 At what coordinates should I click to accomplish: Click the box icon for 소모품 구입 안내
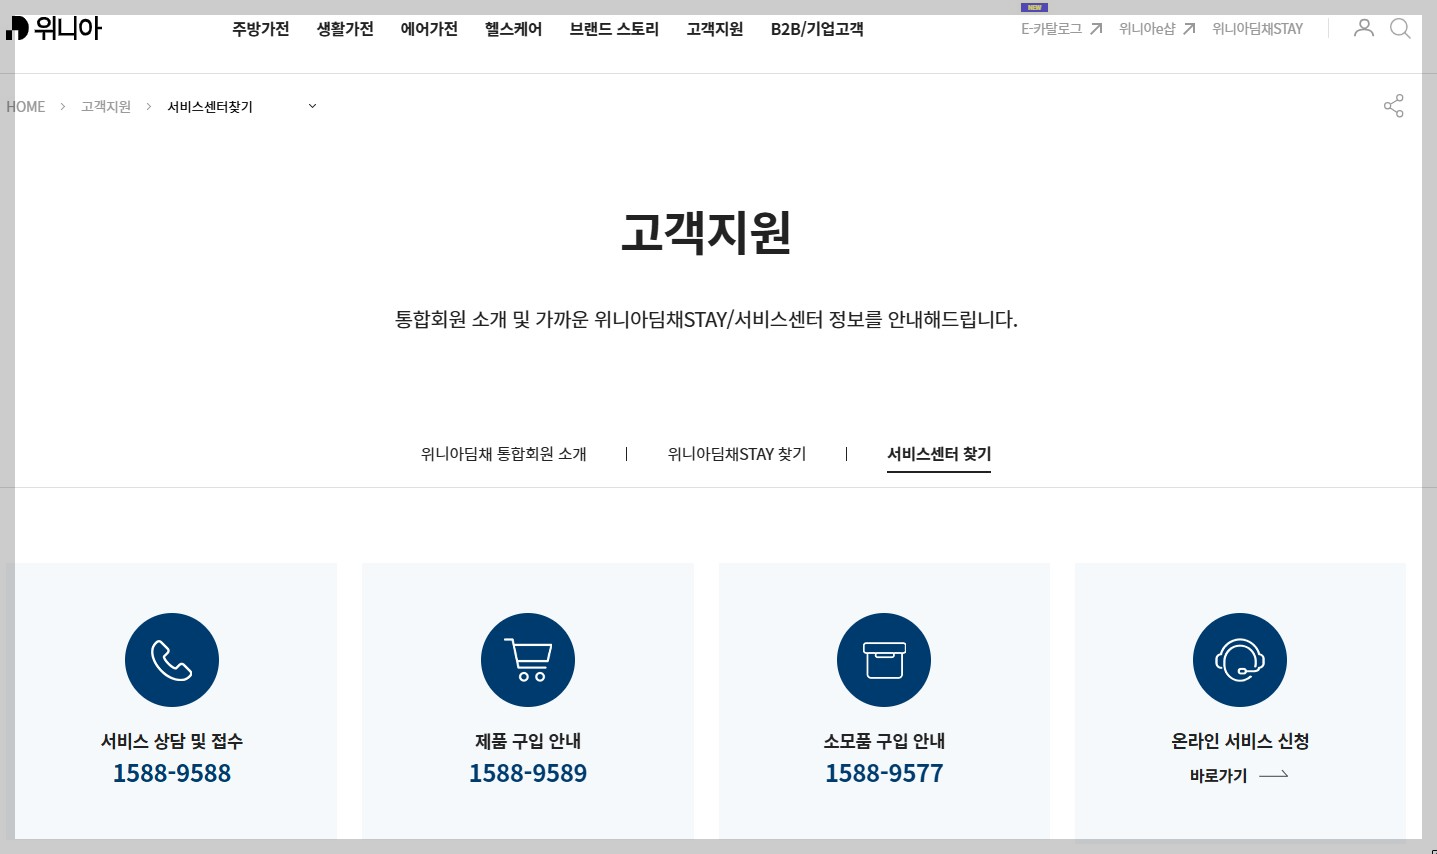click(x=884, y=660)
